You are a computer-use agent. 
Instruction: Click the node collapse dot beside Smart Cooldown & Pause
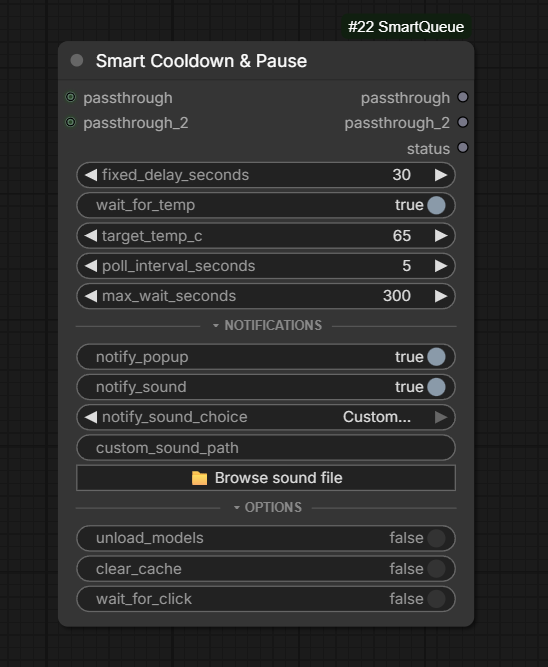coord(77,60)
